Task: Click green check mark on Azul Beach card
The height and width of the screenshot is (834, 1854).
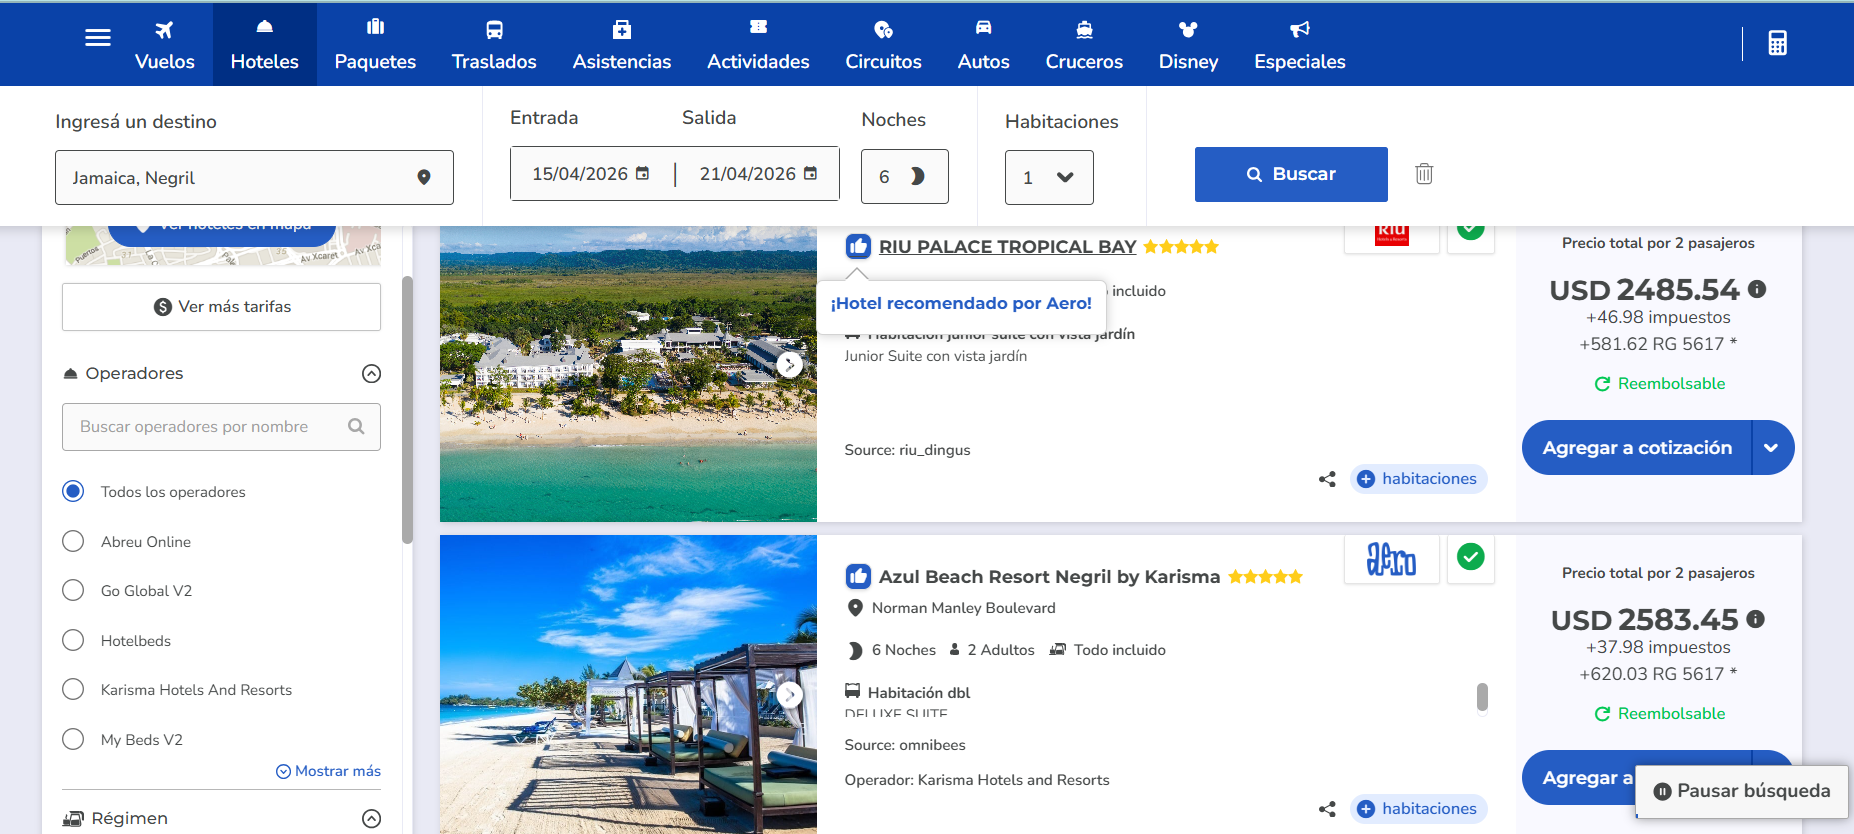Action: click(1470, 557)
